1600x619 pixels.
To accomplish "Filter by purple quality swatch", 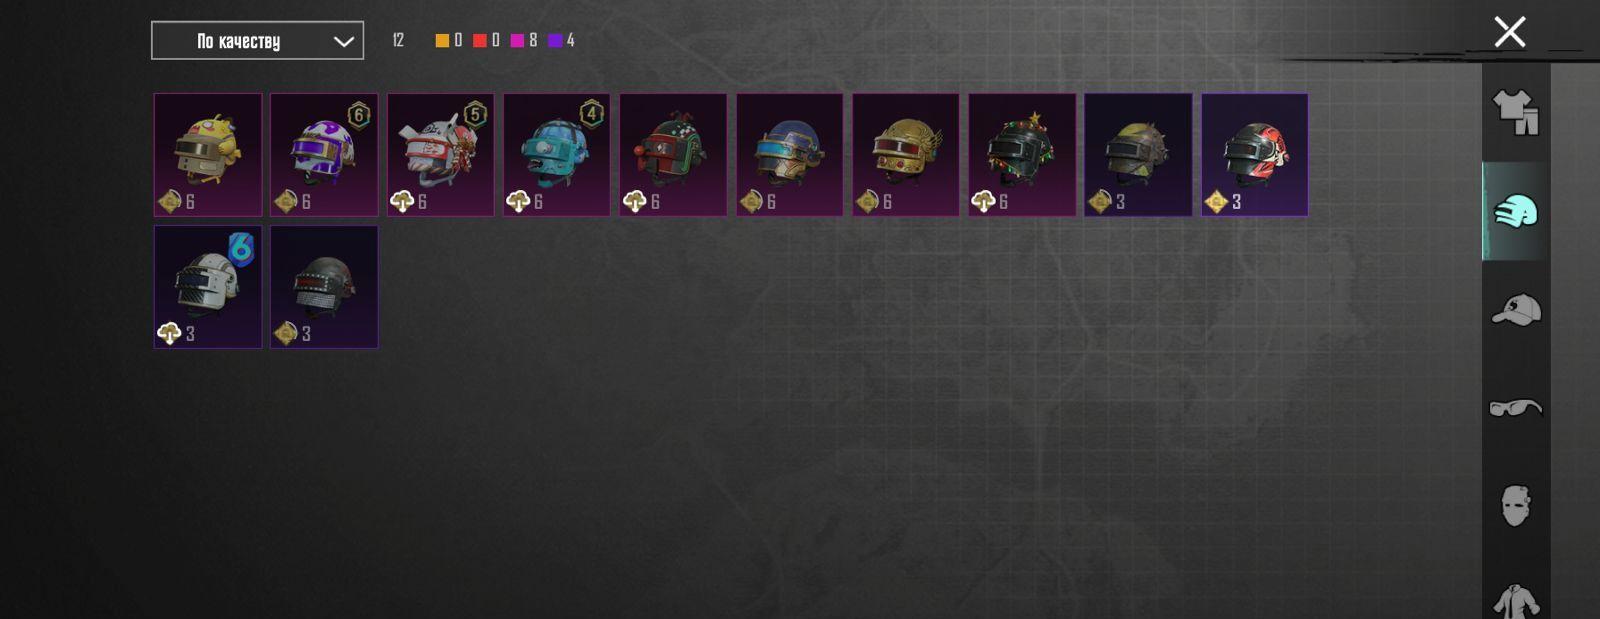I will pos(555,40).
